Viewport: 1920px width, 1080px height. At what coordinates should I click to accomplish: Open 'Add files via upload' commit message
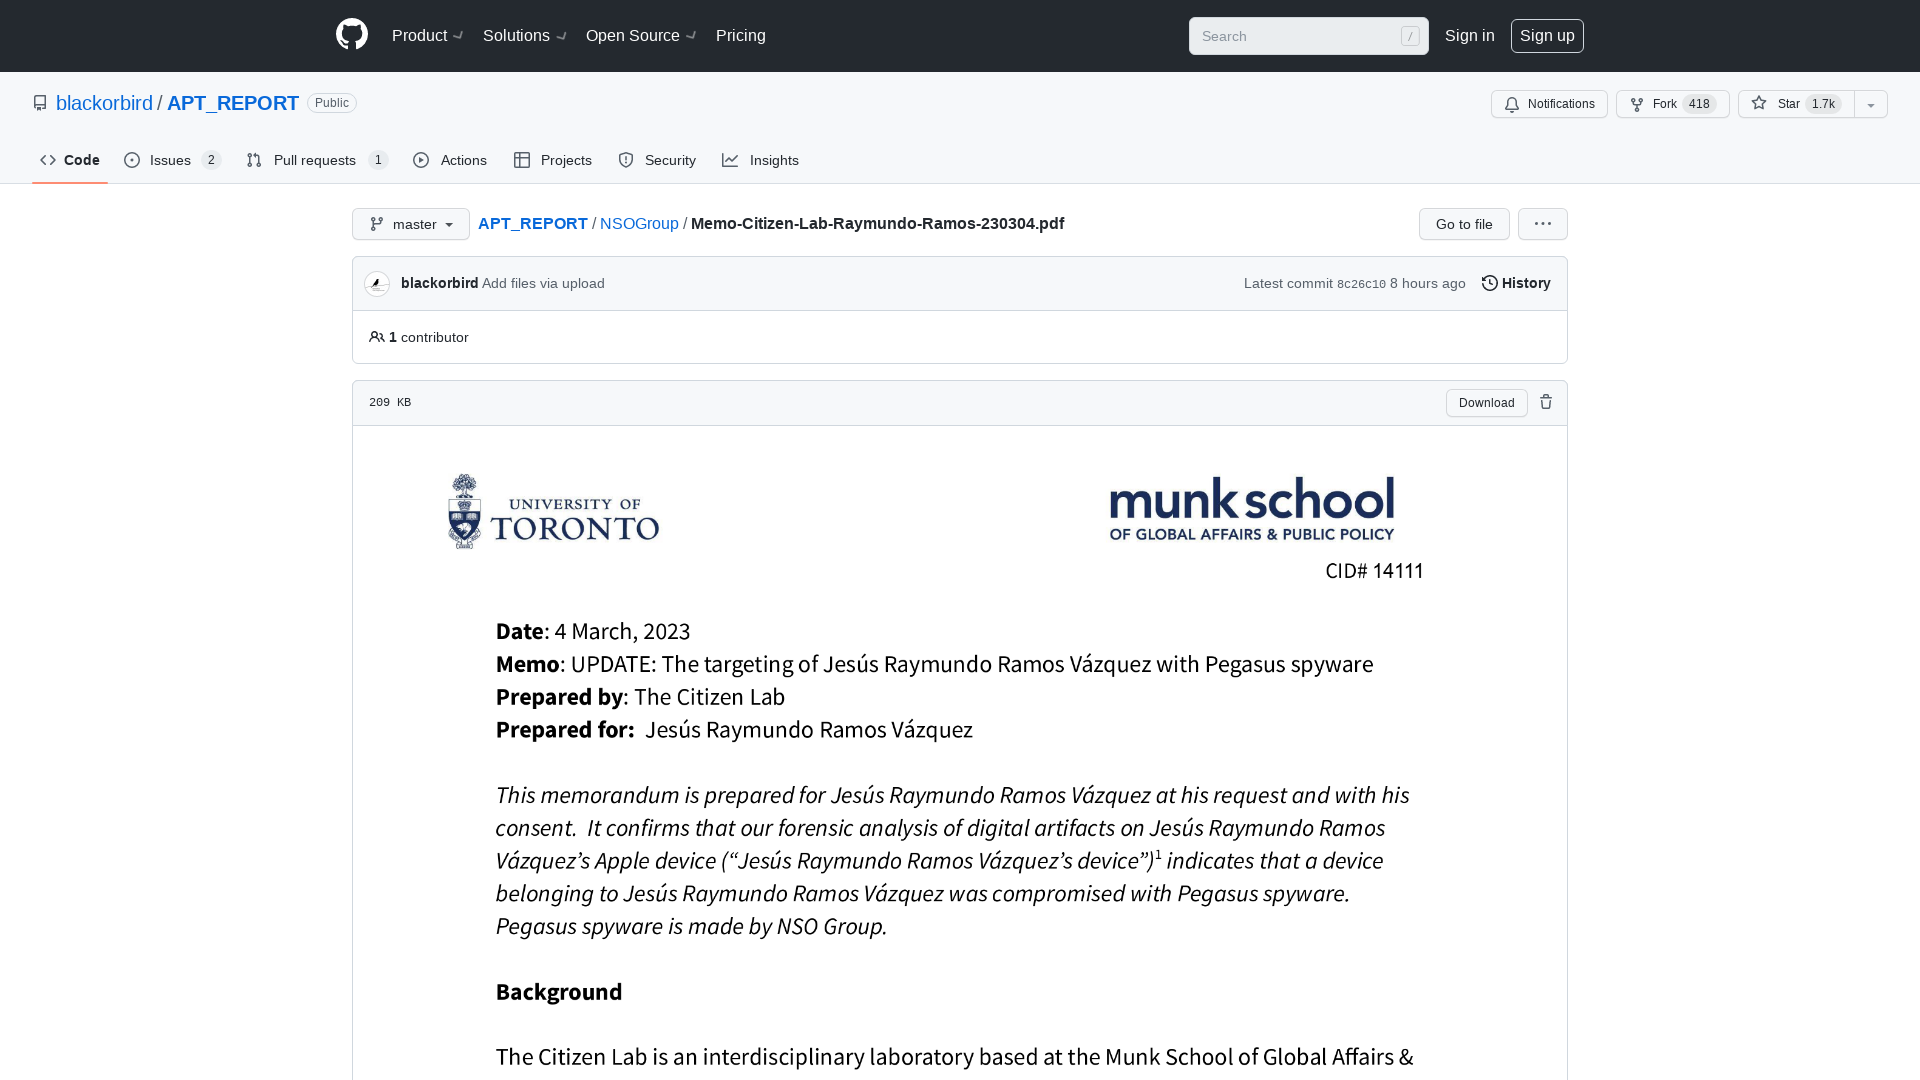[543, 283]
